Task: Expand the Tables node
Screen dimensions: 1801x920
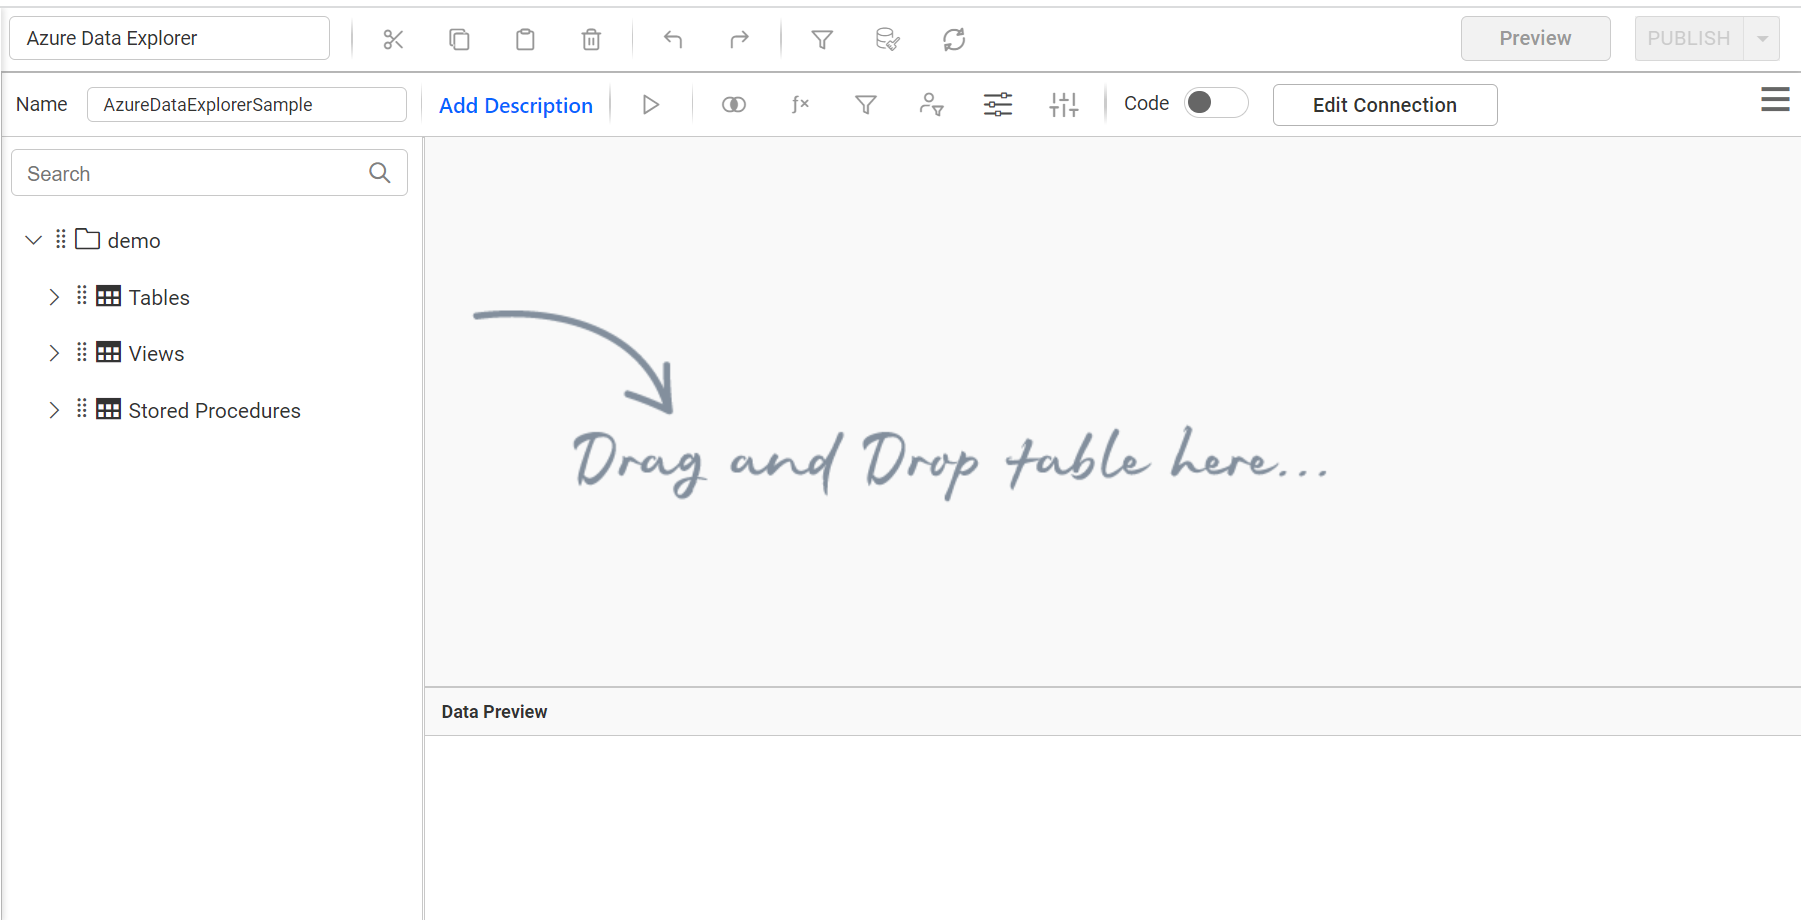Action: (54, 297)
